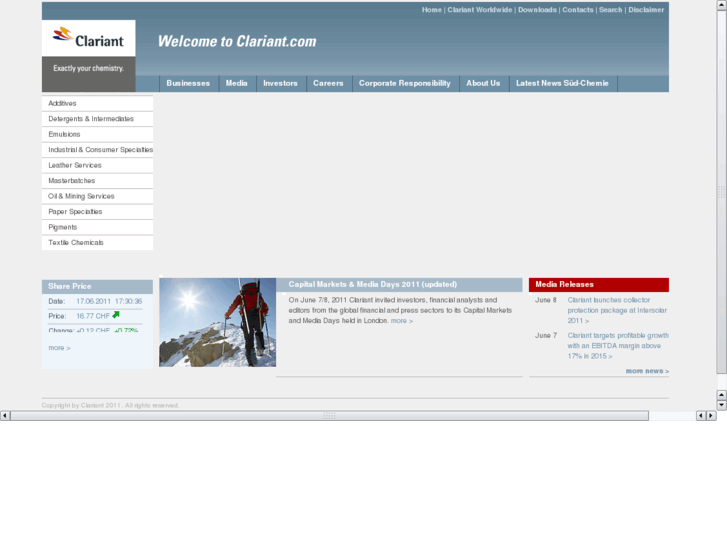The width and height of the screenshot is (727, 545).
Task: Open the Media menu
Action: (236, 83)
